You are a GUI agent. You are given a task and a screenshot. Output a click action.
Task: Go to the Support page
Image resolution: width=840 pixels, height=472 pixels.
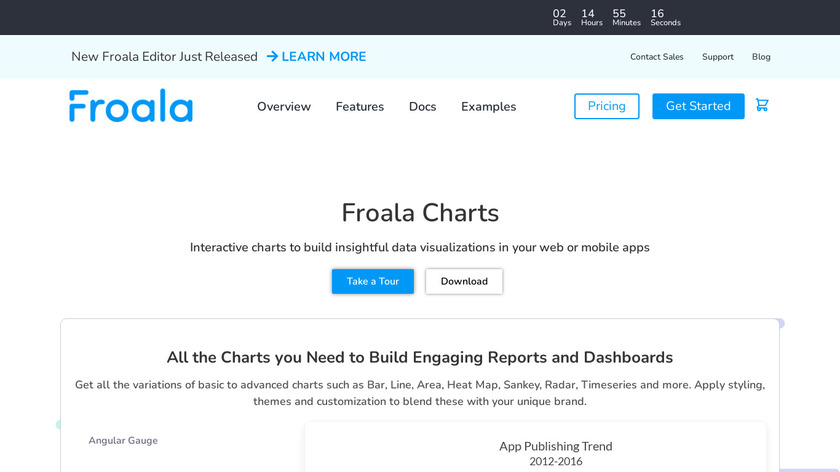717,57
